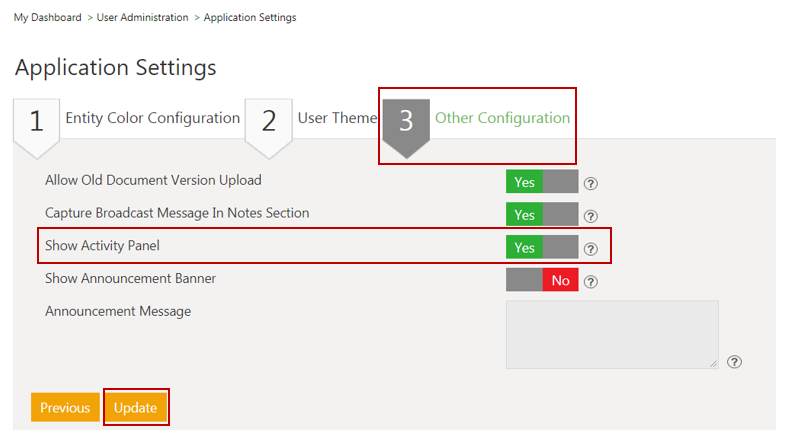Go back with the Previous button
The height and width of the screenshot is (438, 787).
pos(65,408)
